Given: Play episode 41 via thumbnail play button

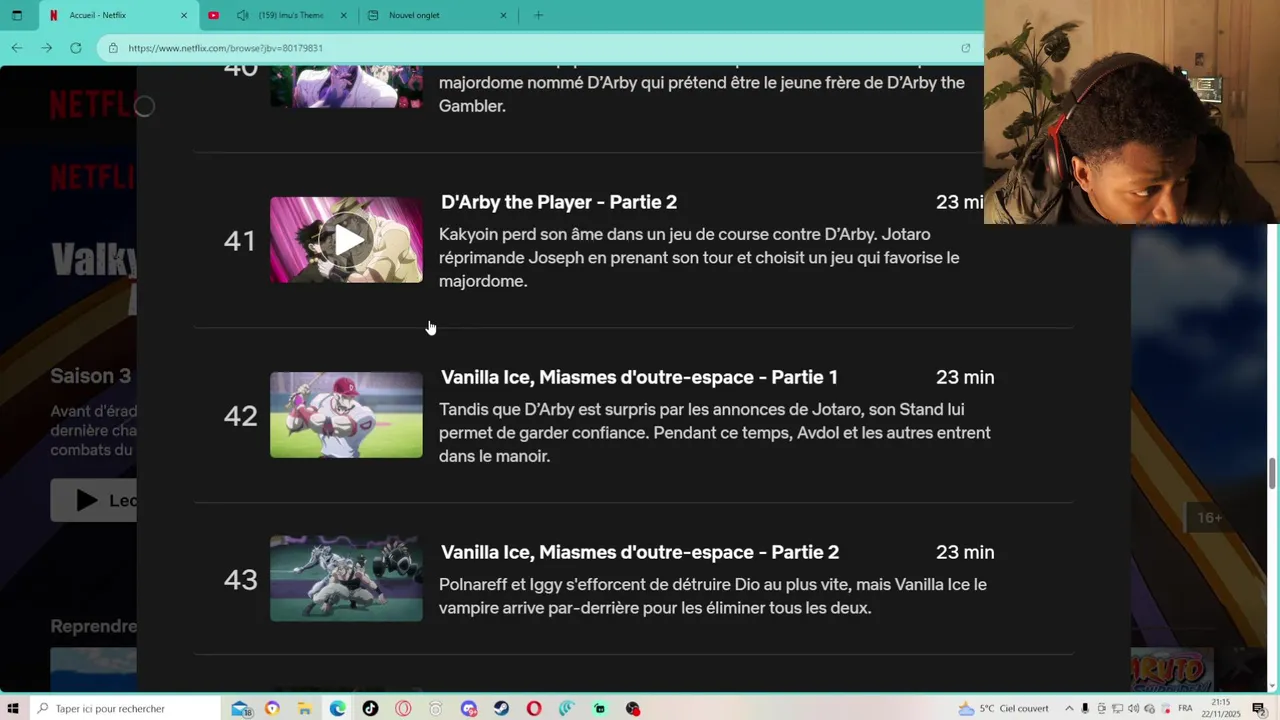Looking at the screenshot, I should [347, 240].
